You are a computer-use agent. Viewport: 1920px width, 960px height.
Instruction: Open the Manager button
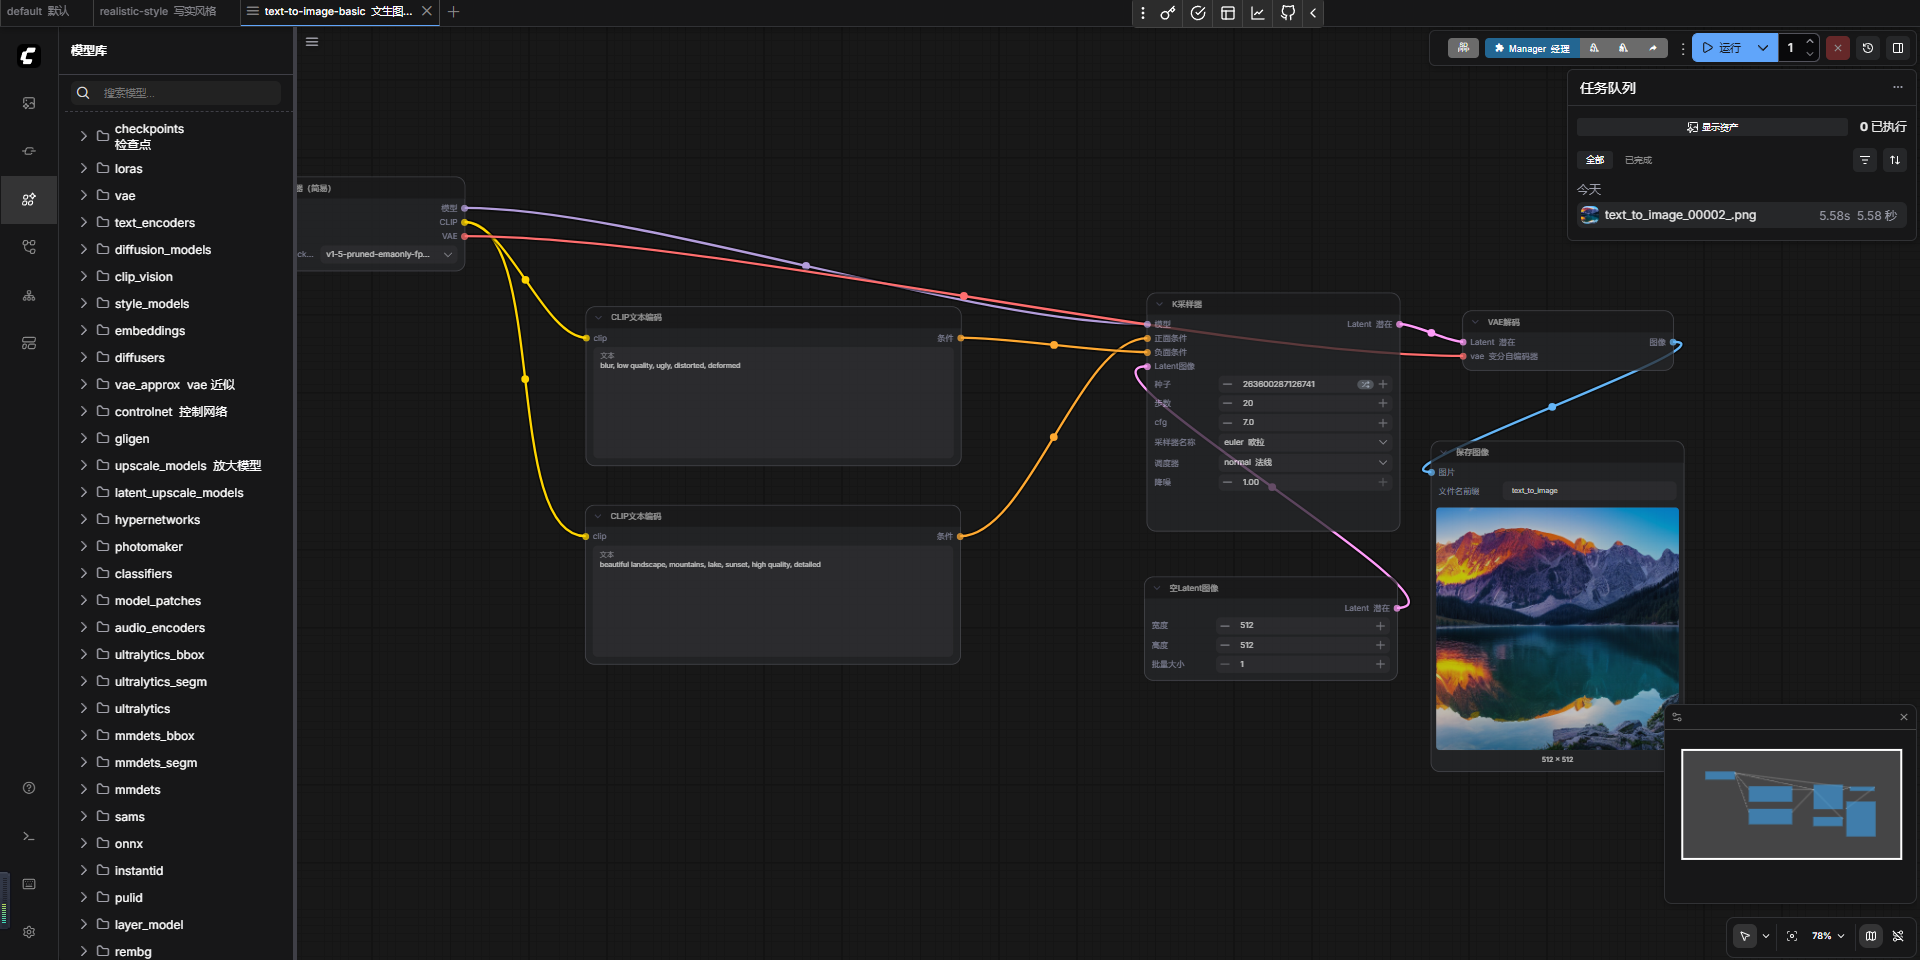click(1532, 48)
